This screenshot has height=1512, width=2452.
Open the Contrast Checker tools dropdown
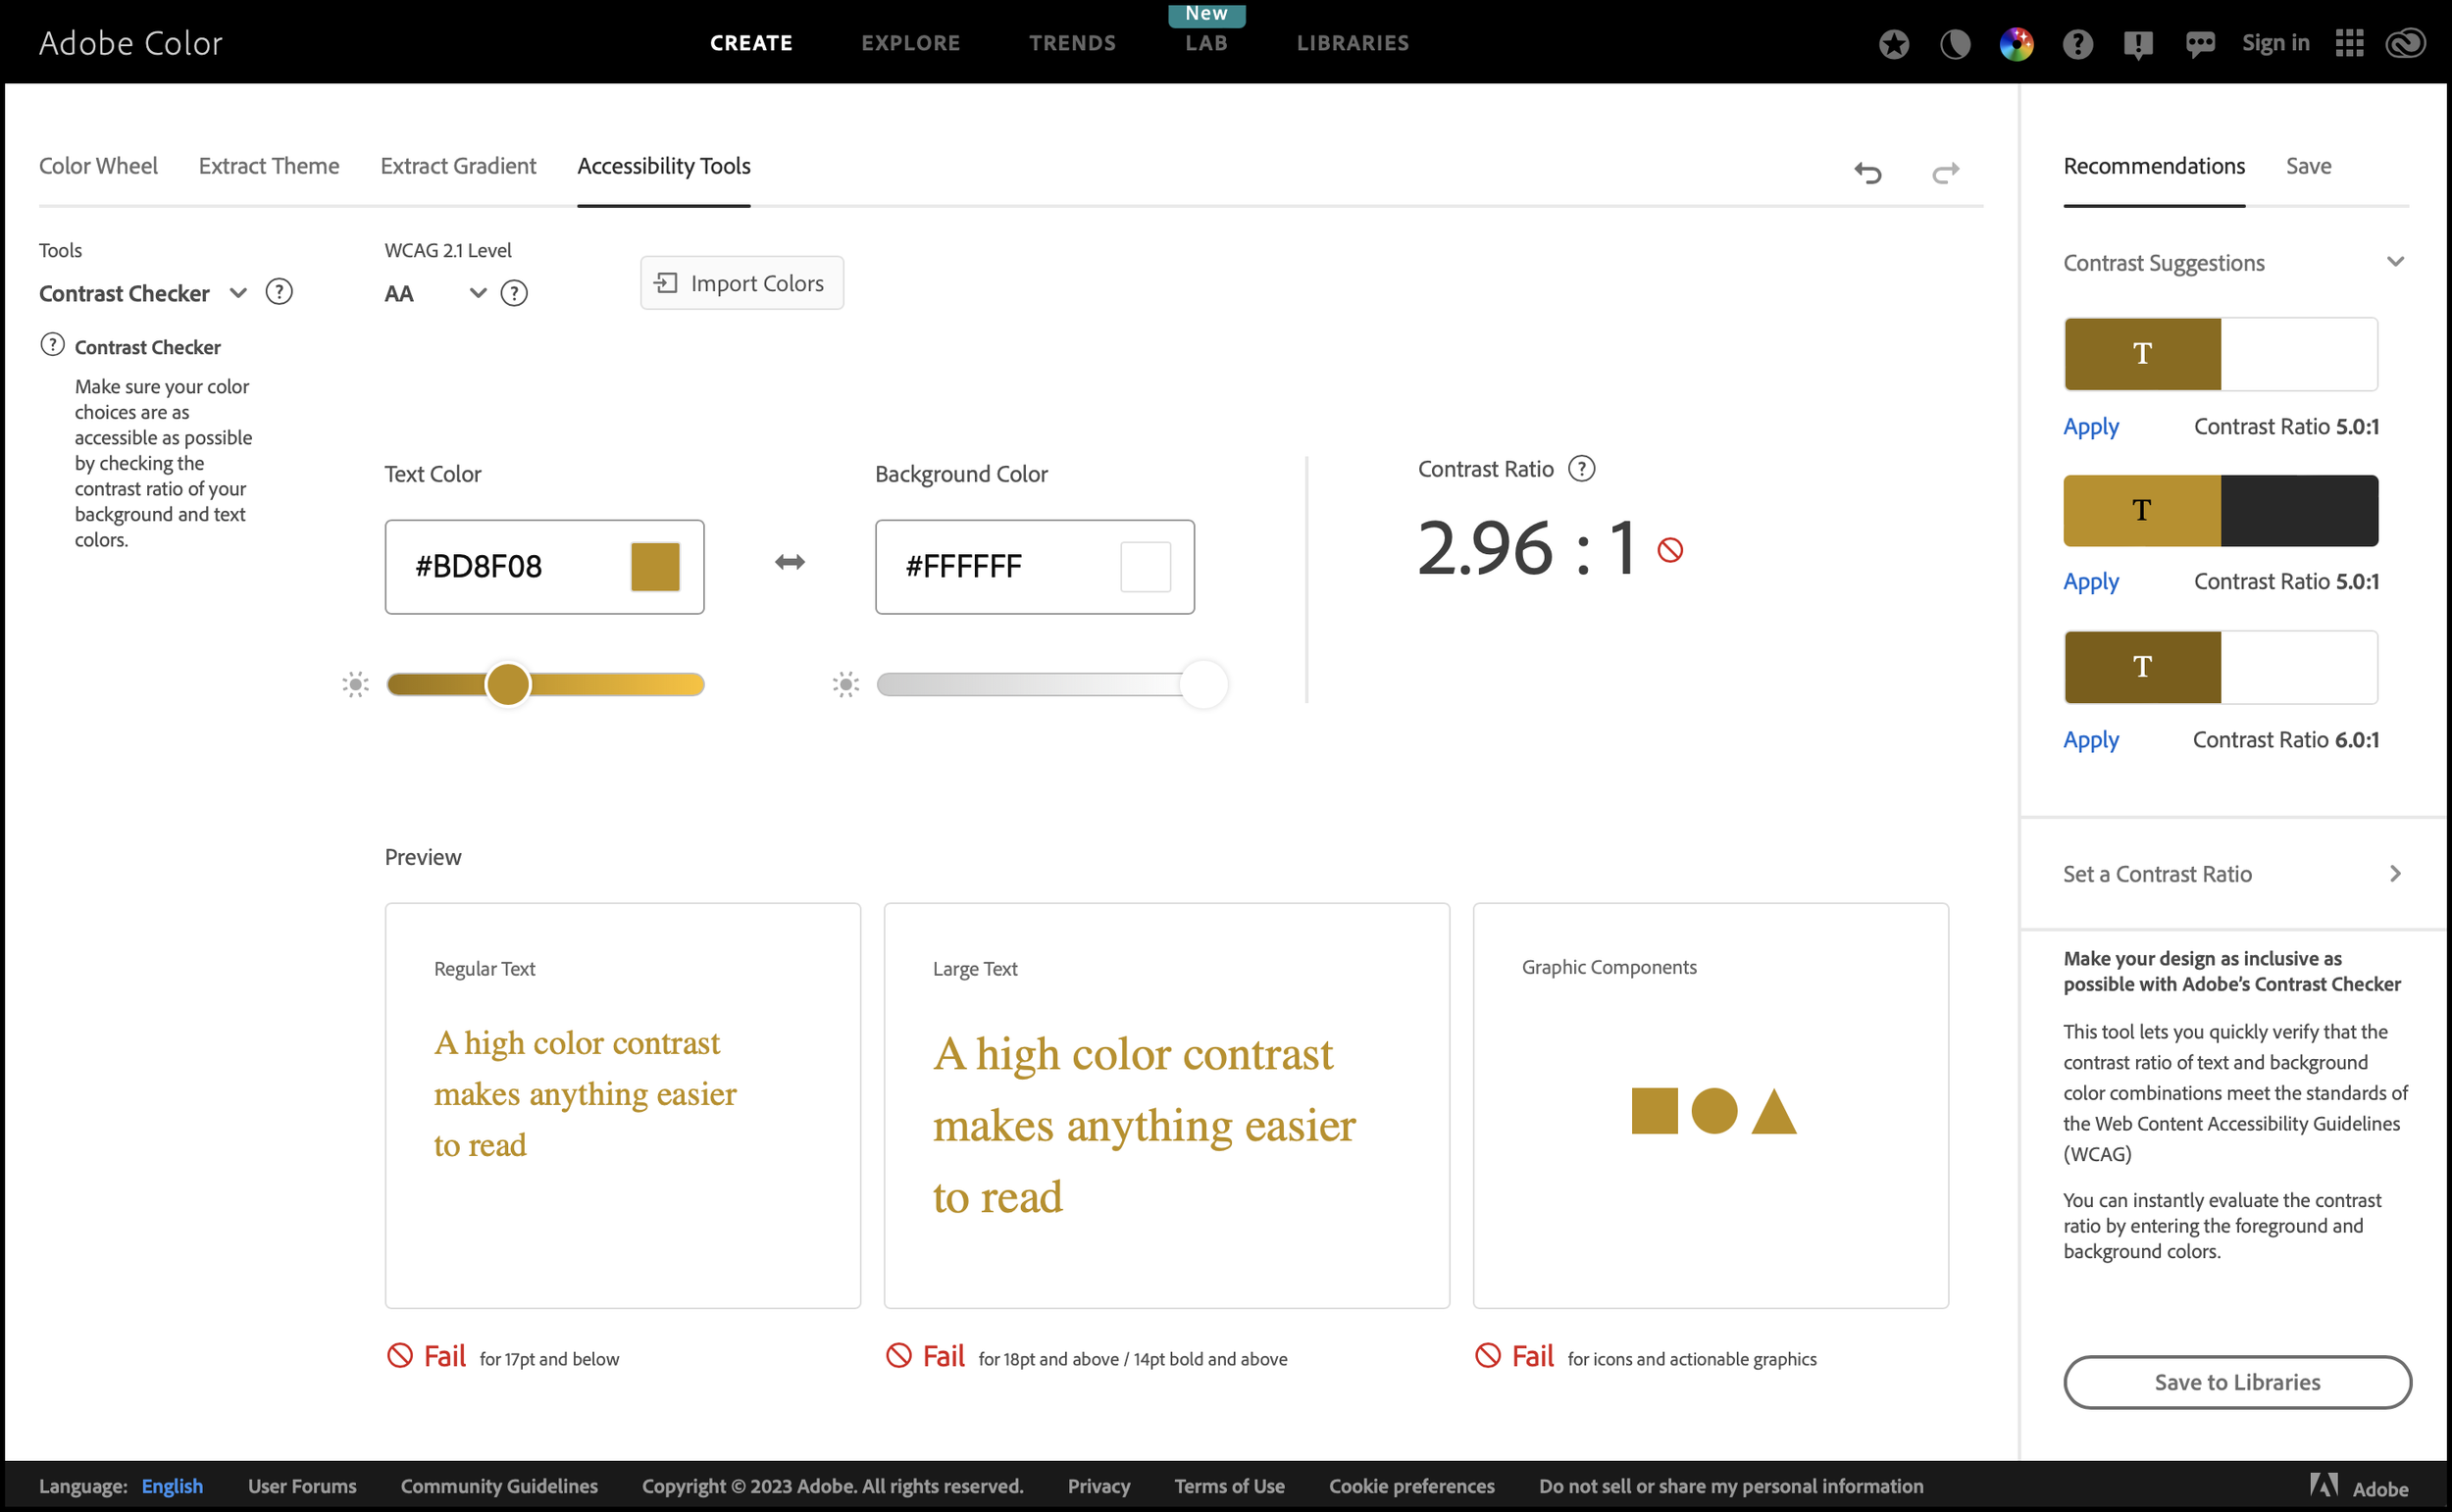[x=237, y=293]
